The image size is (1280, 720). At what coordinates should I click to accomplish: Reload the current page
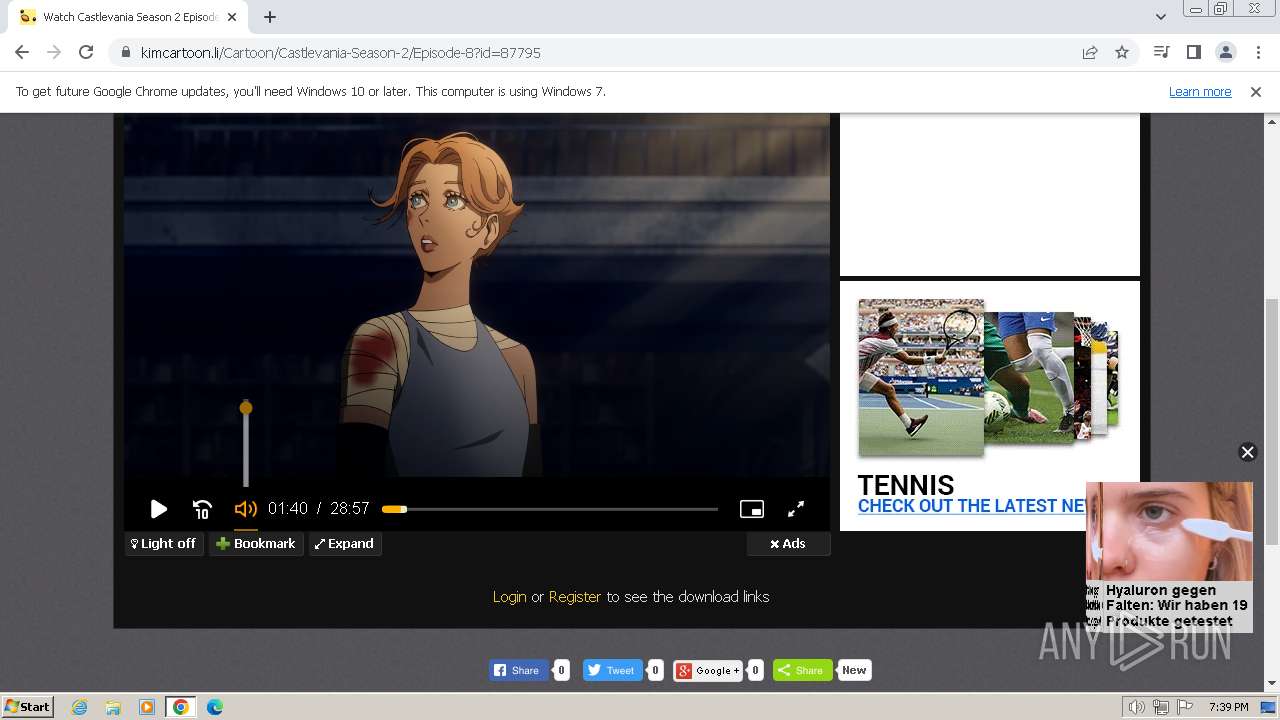86,53
